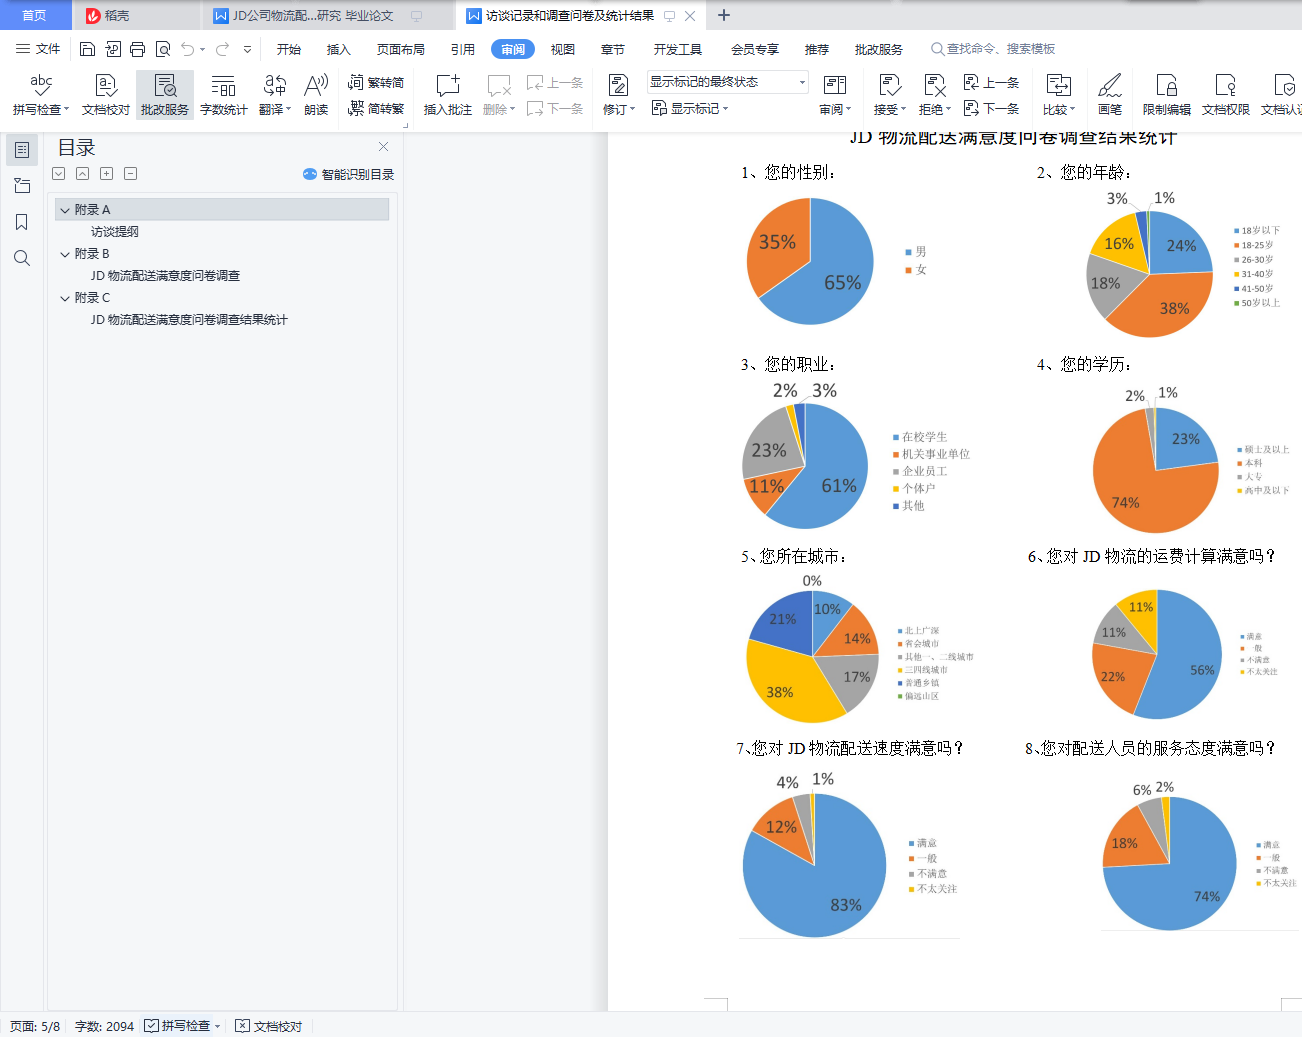Select the pie chart under 3、您的职业
This screenshot has height=1037, width=1302.
tap(805, 465)
